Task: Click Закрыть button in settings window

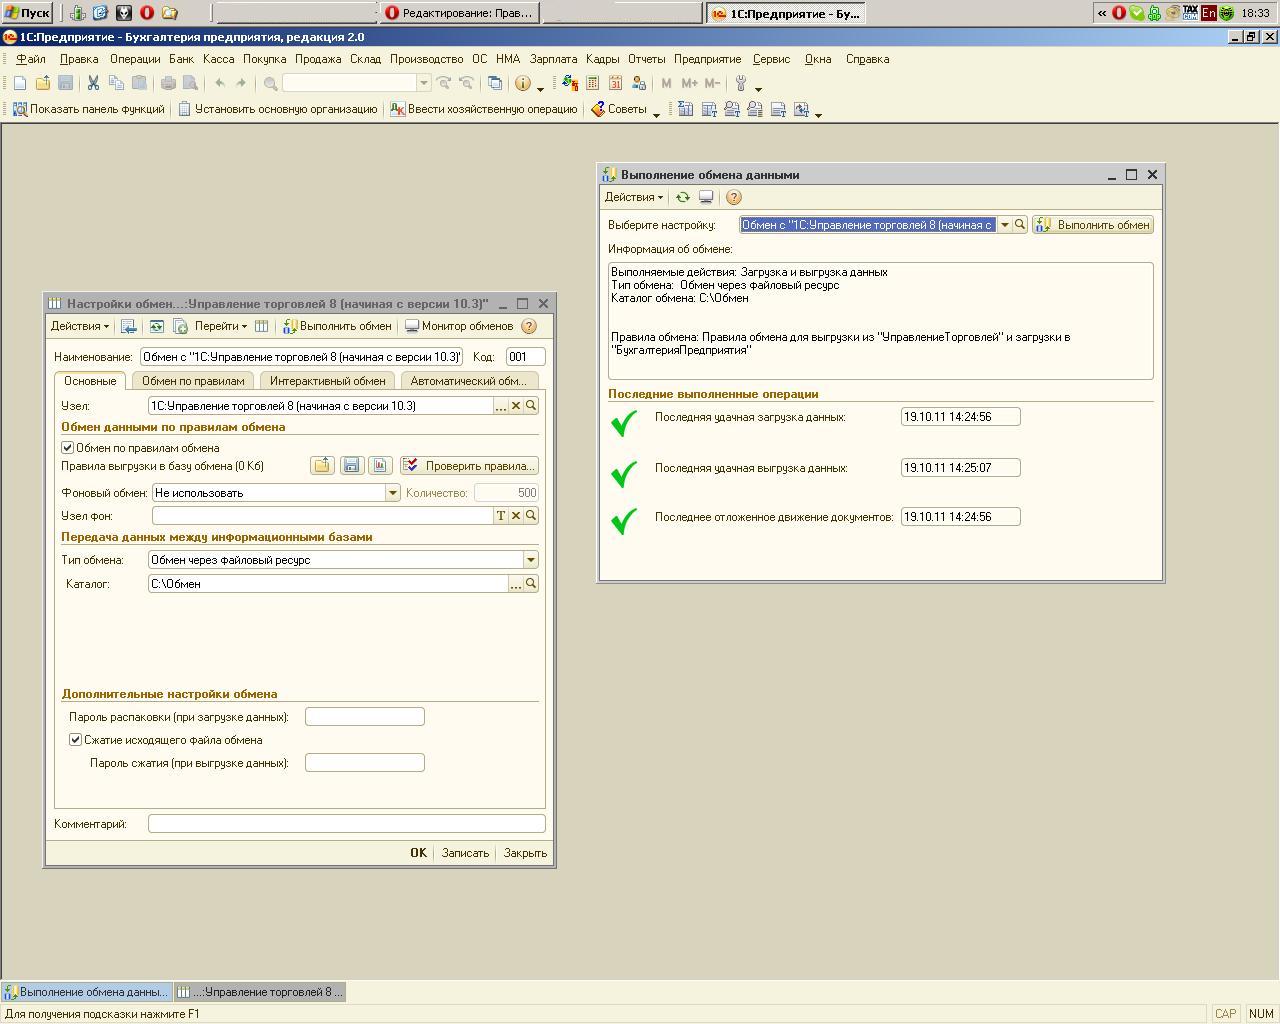Action: click(525, 853)
